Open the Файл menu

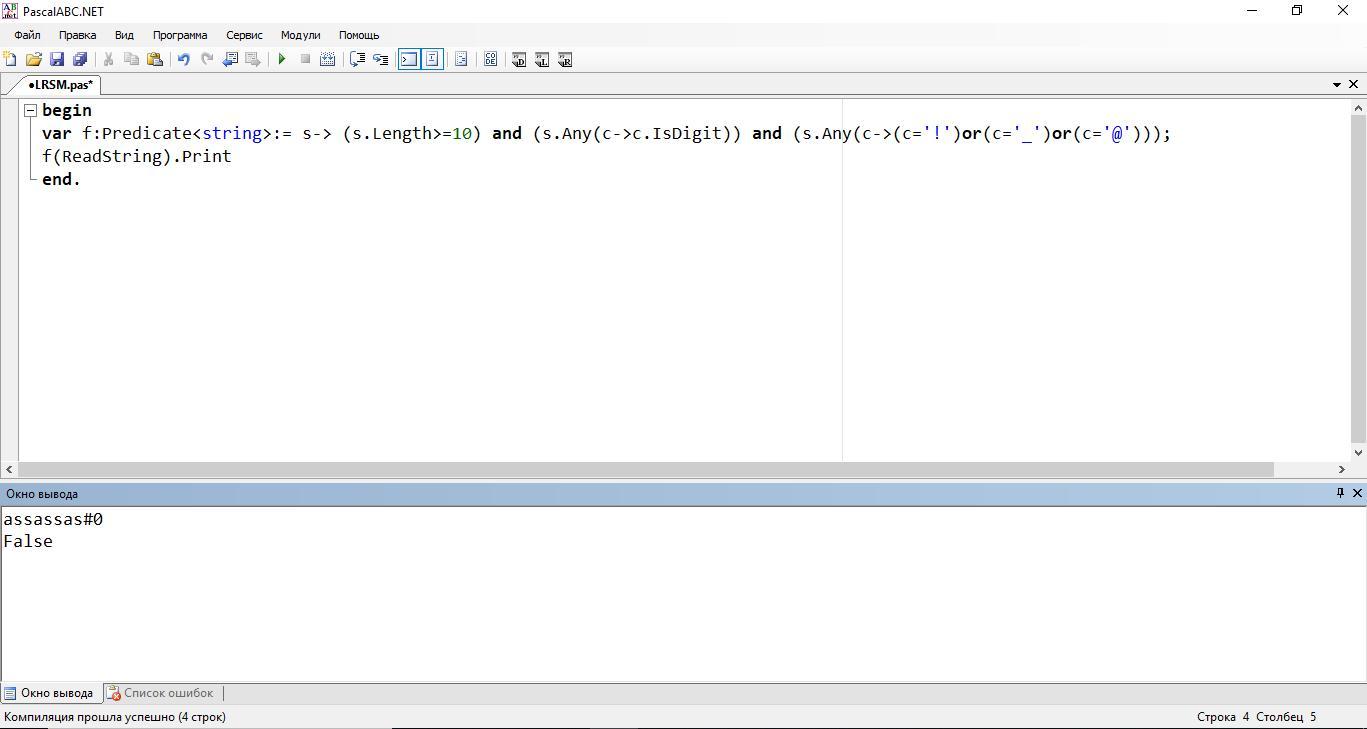[x=28, y=35]
